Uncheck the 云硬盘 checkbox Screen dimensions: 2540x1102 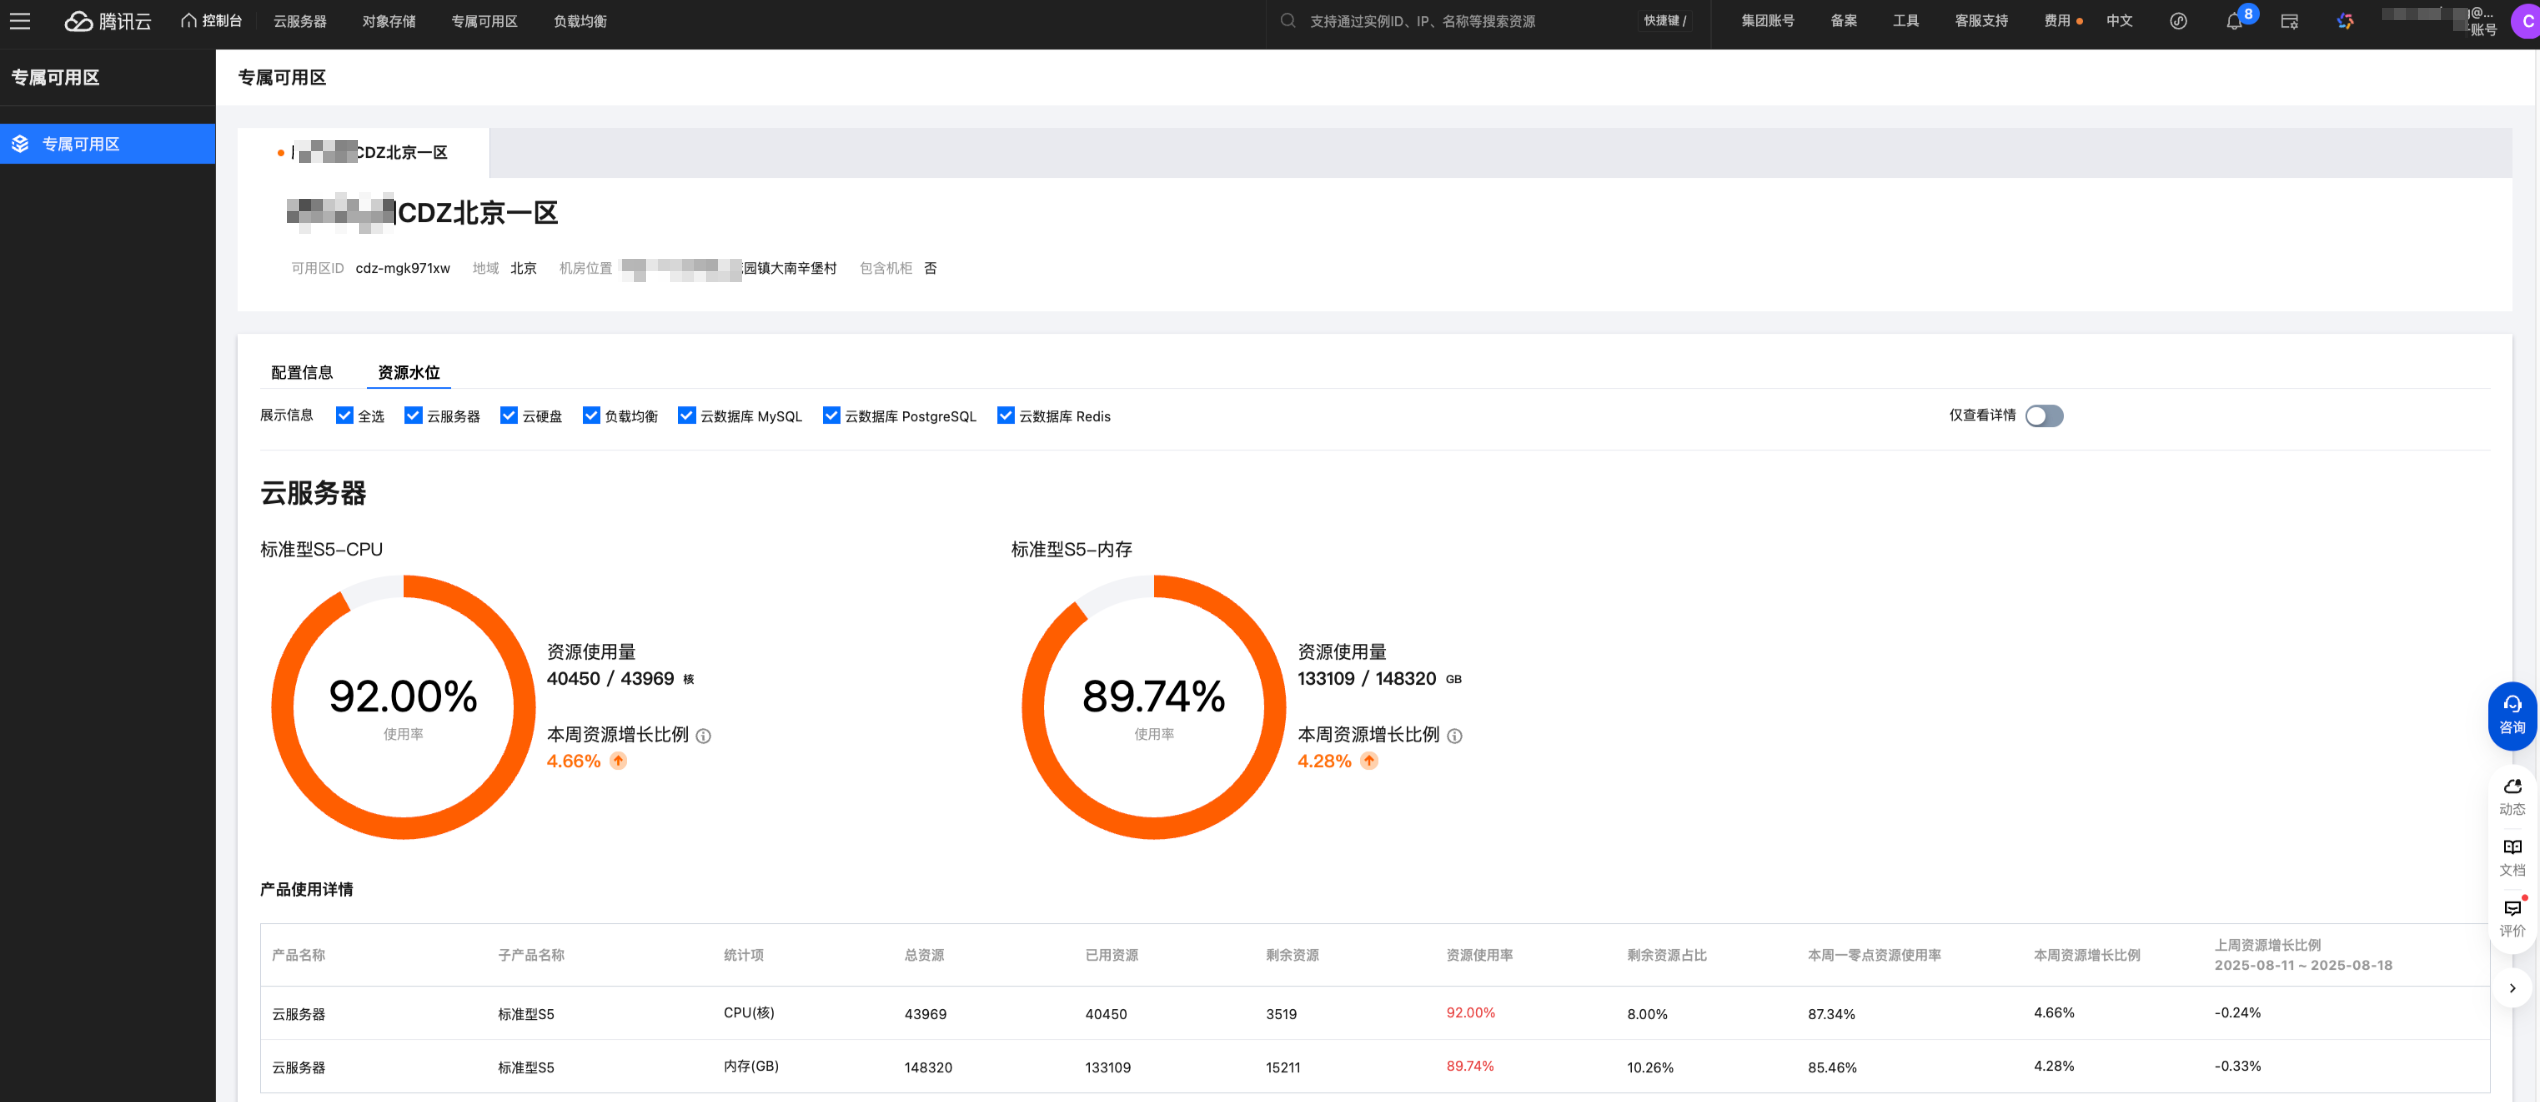pyautogui.click(x=509, y=416)
